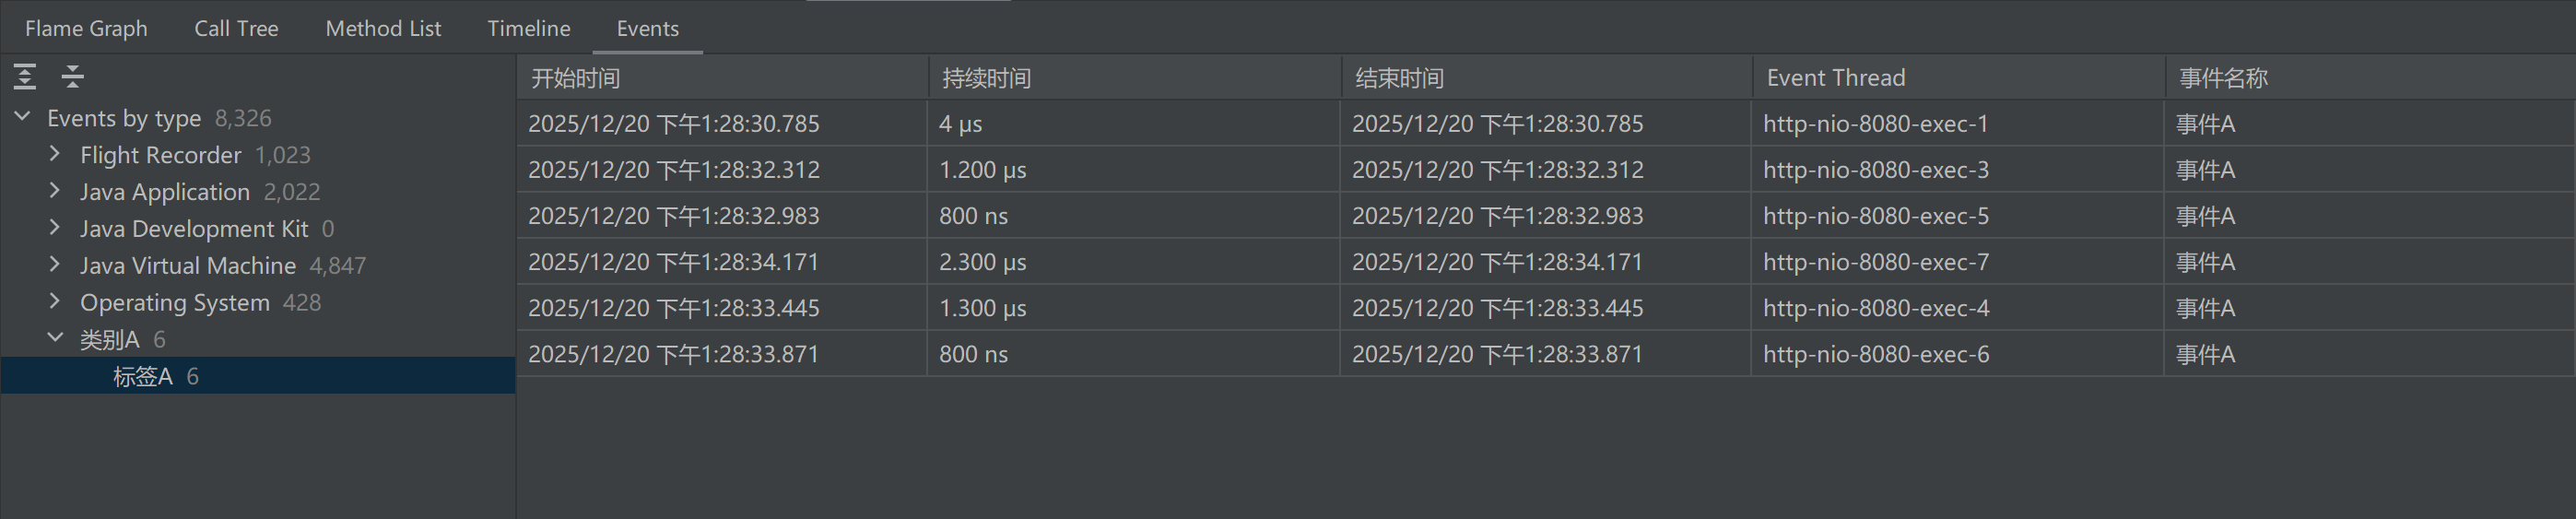Expand the Java Virtual Machine category
Viewport: 2576px width, 519px height.
tap(56, 265)
